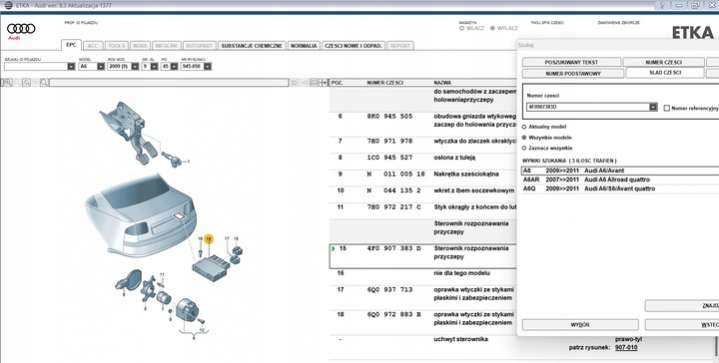Tick the Numer referencyjny checkbox
This screenshot has height=363, width=719.
click(667, 108)
